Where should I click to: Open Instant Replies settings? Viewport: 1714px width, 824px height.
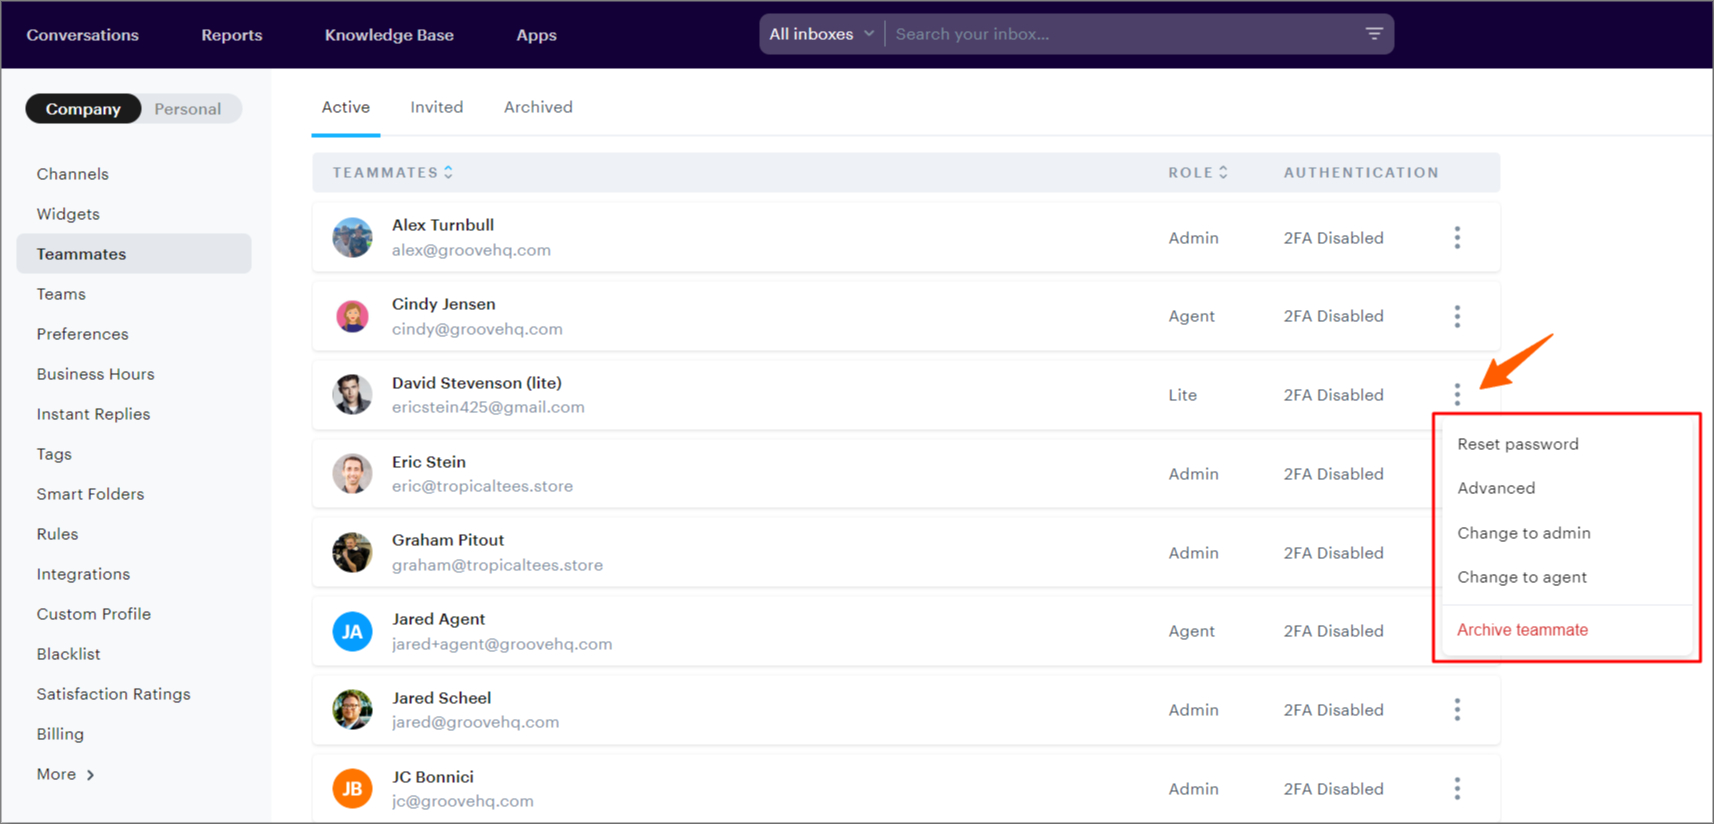(94, 414)
